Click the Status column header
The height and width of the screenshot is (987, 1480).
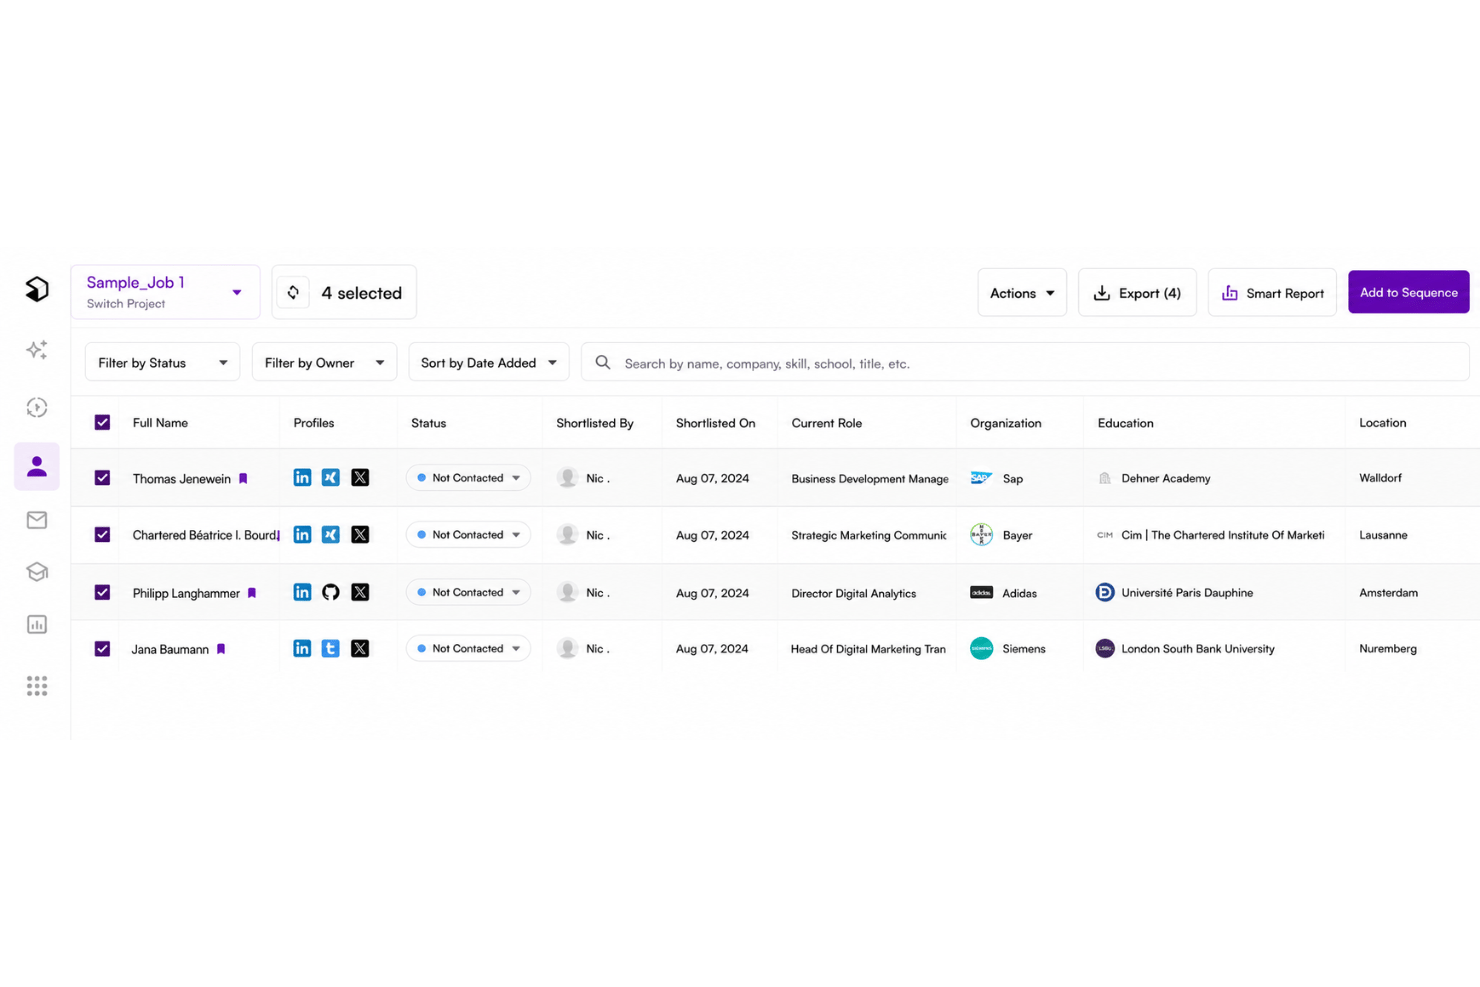coord(428,423)
